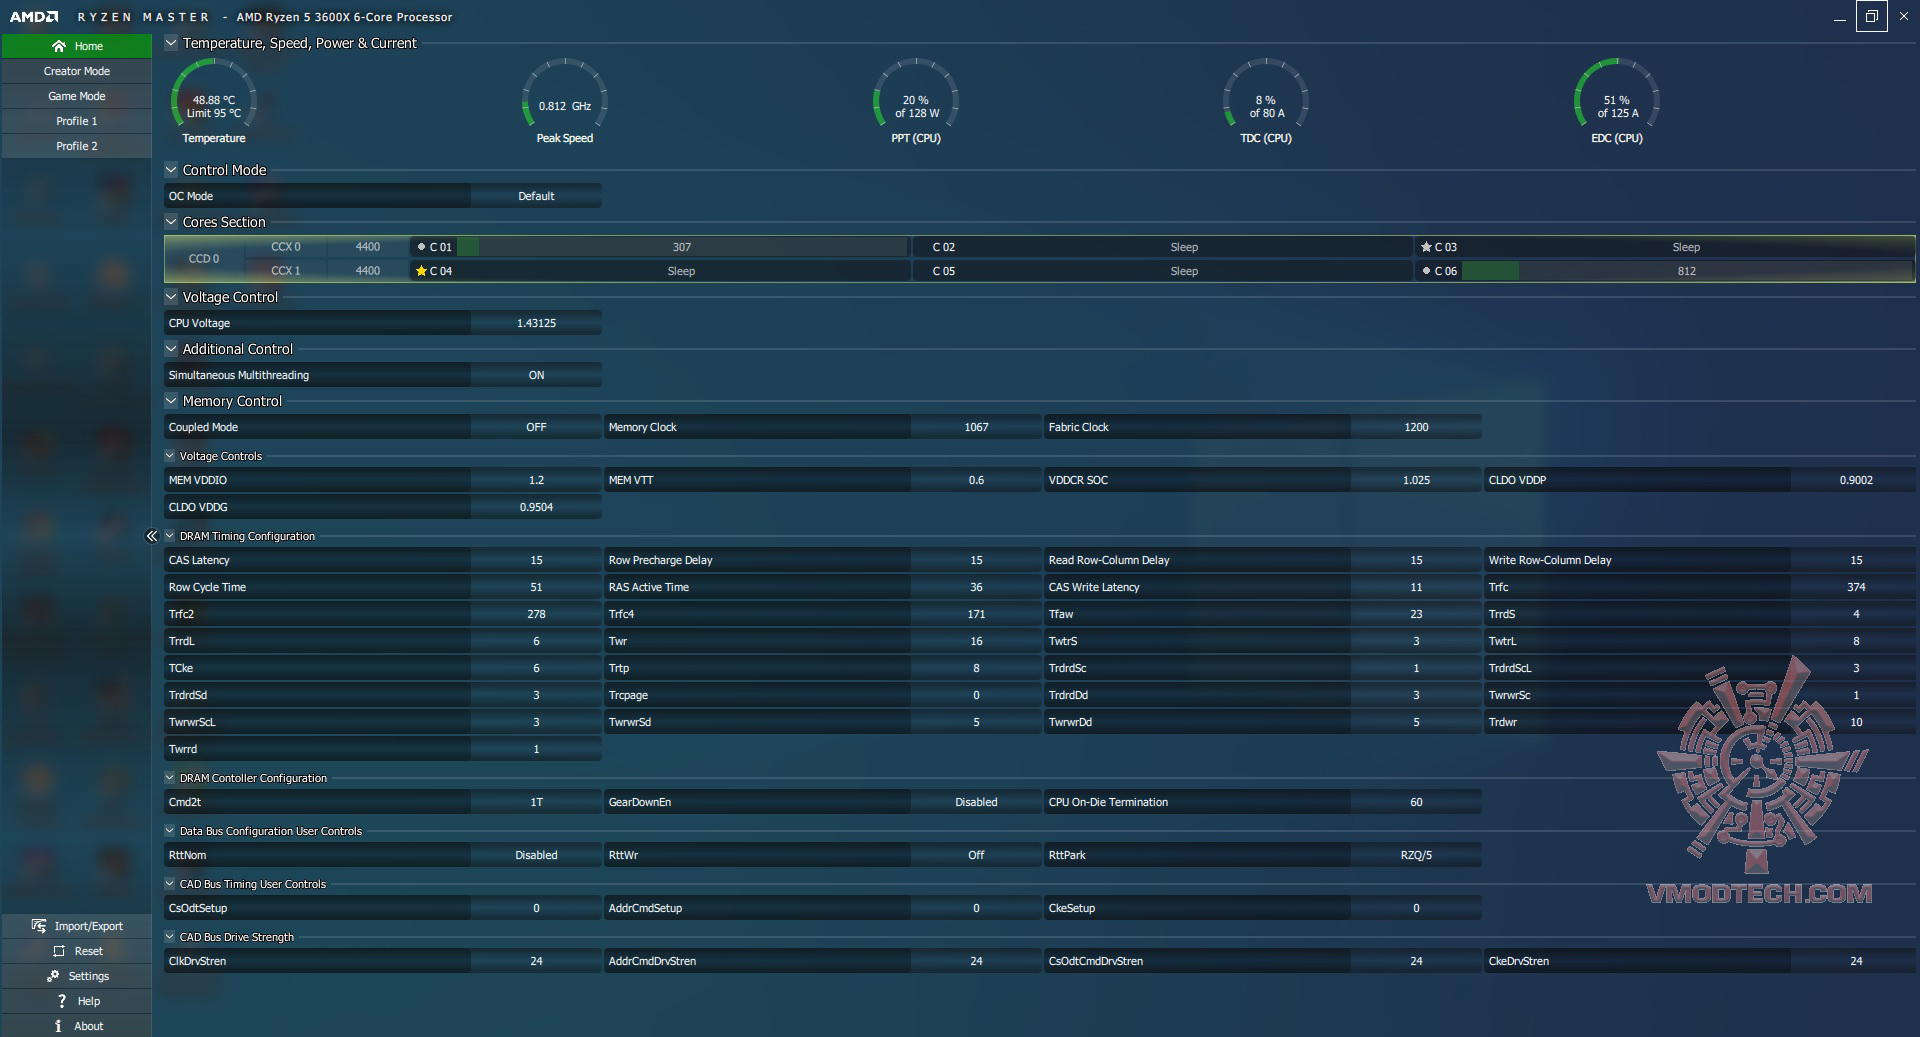Switch to Game Mode
Image resolution: width=1920 pixels, height=1037 pixels.
77,96
